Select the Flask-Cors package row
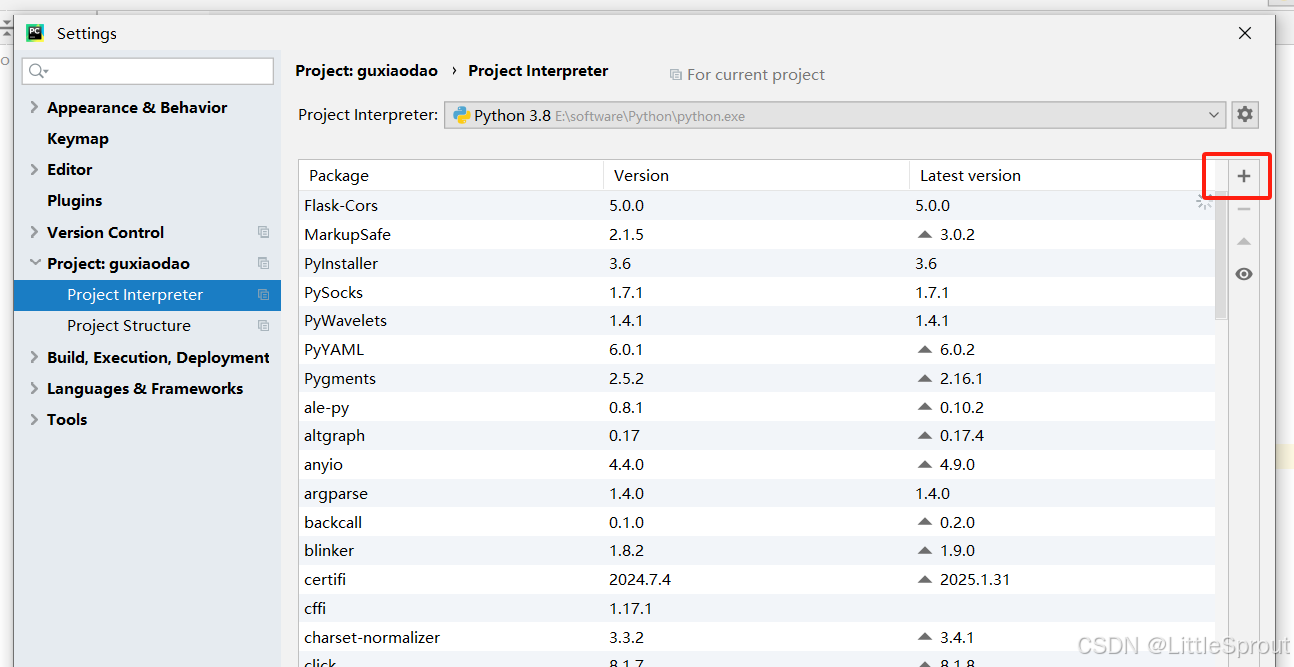 (x=757, y=205)
